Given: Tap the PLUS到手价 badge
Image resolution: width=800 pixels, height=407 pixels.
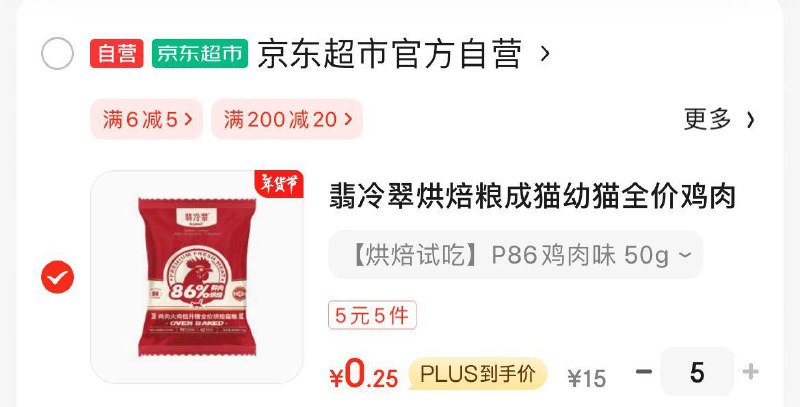Looking at the screenshot, I should coord(478,374).
